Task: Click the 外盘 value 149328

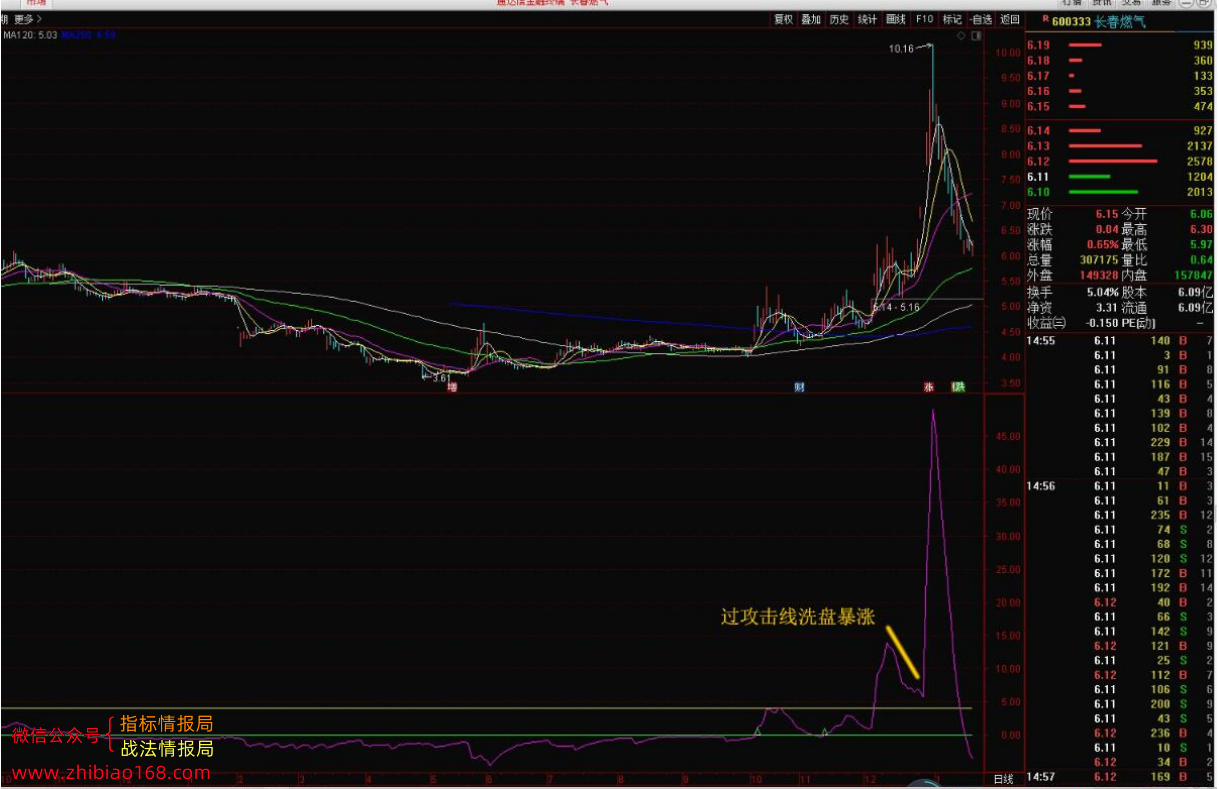Action: tap(1100, 275)
